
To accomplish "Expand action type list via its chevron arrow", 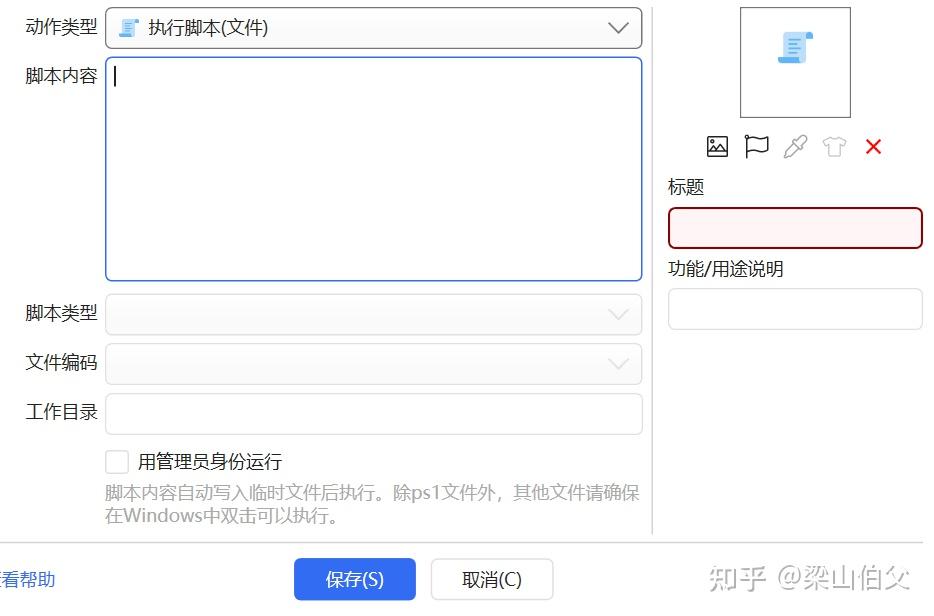I will click(x=623, y=27).
